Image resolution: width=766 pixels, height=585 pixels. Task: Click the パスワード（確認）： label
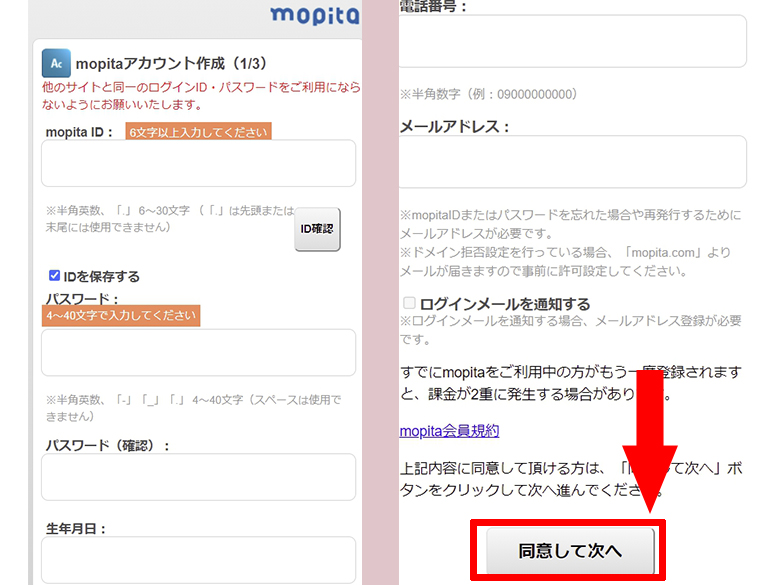tap(107, 446)
